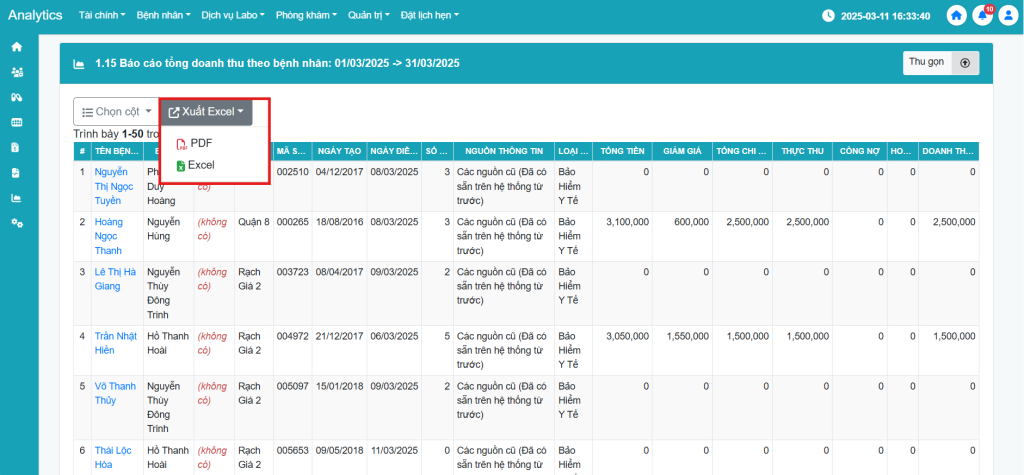This screenshot has width=1024, height=475.
Task: Click the notification bell icon
Action: [982, 16]
